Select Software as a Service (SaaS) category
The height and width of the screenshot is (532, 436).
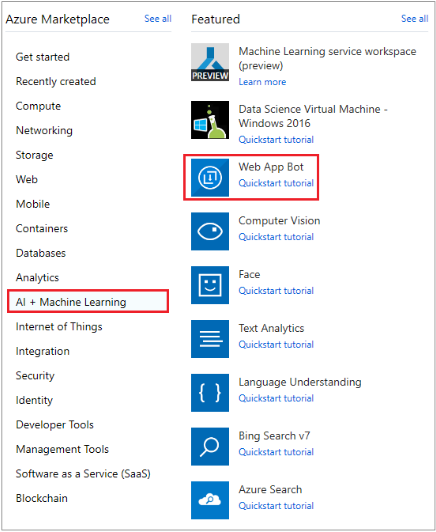[83, 474]
